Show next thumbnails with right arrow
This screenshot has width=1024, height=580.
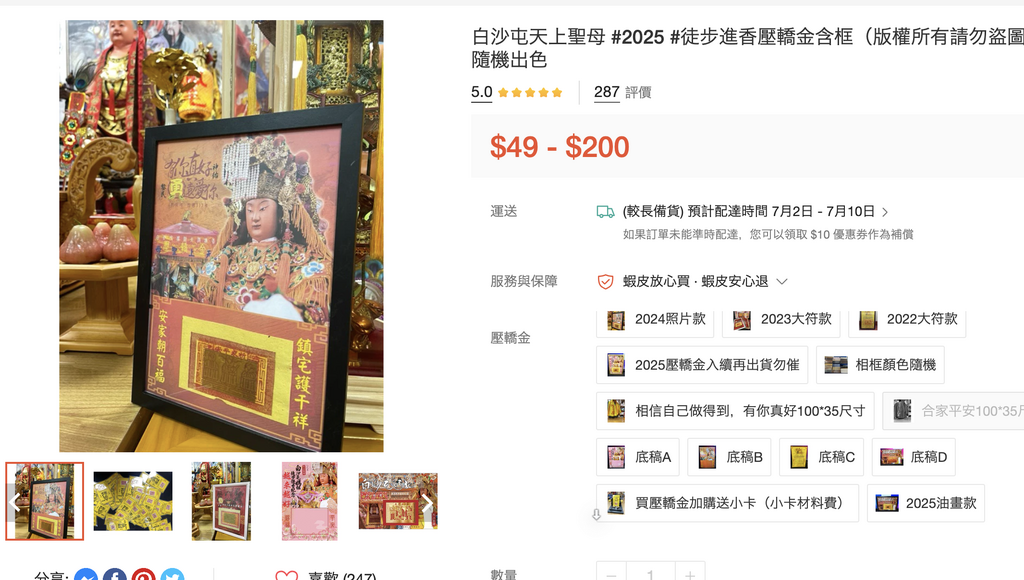pyautogui.click(x=427, y=502)
